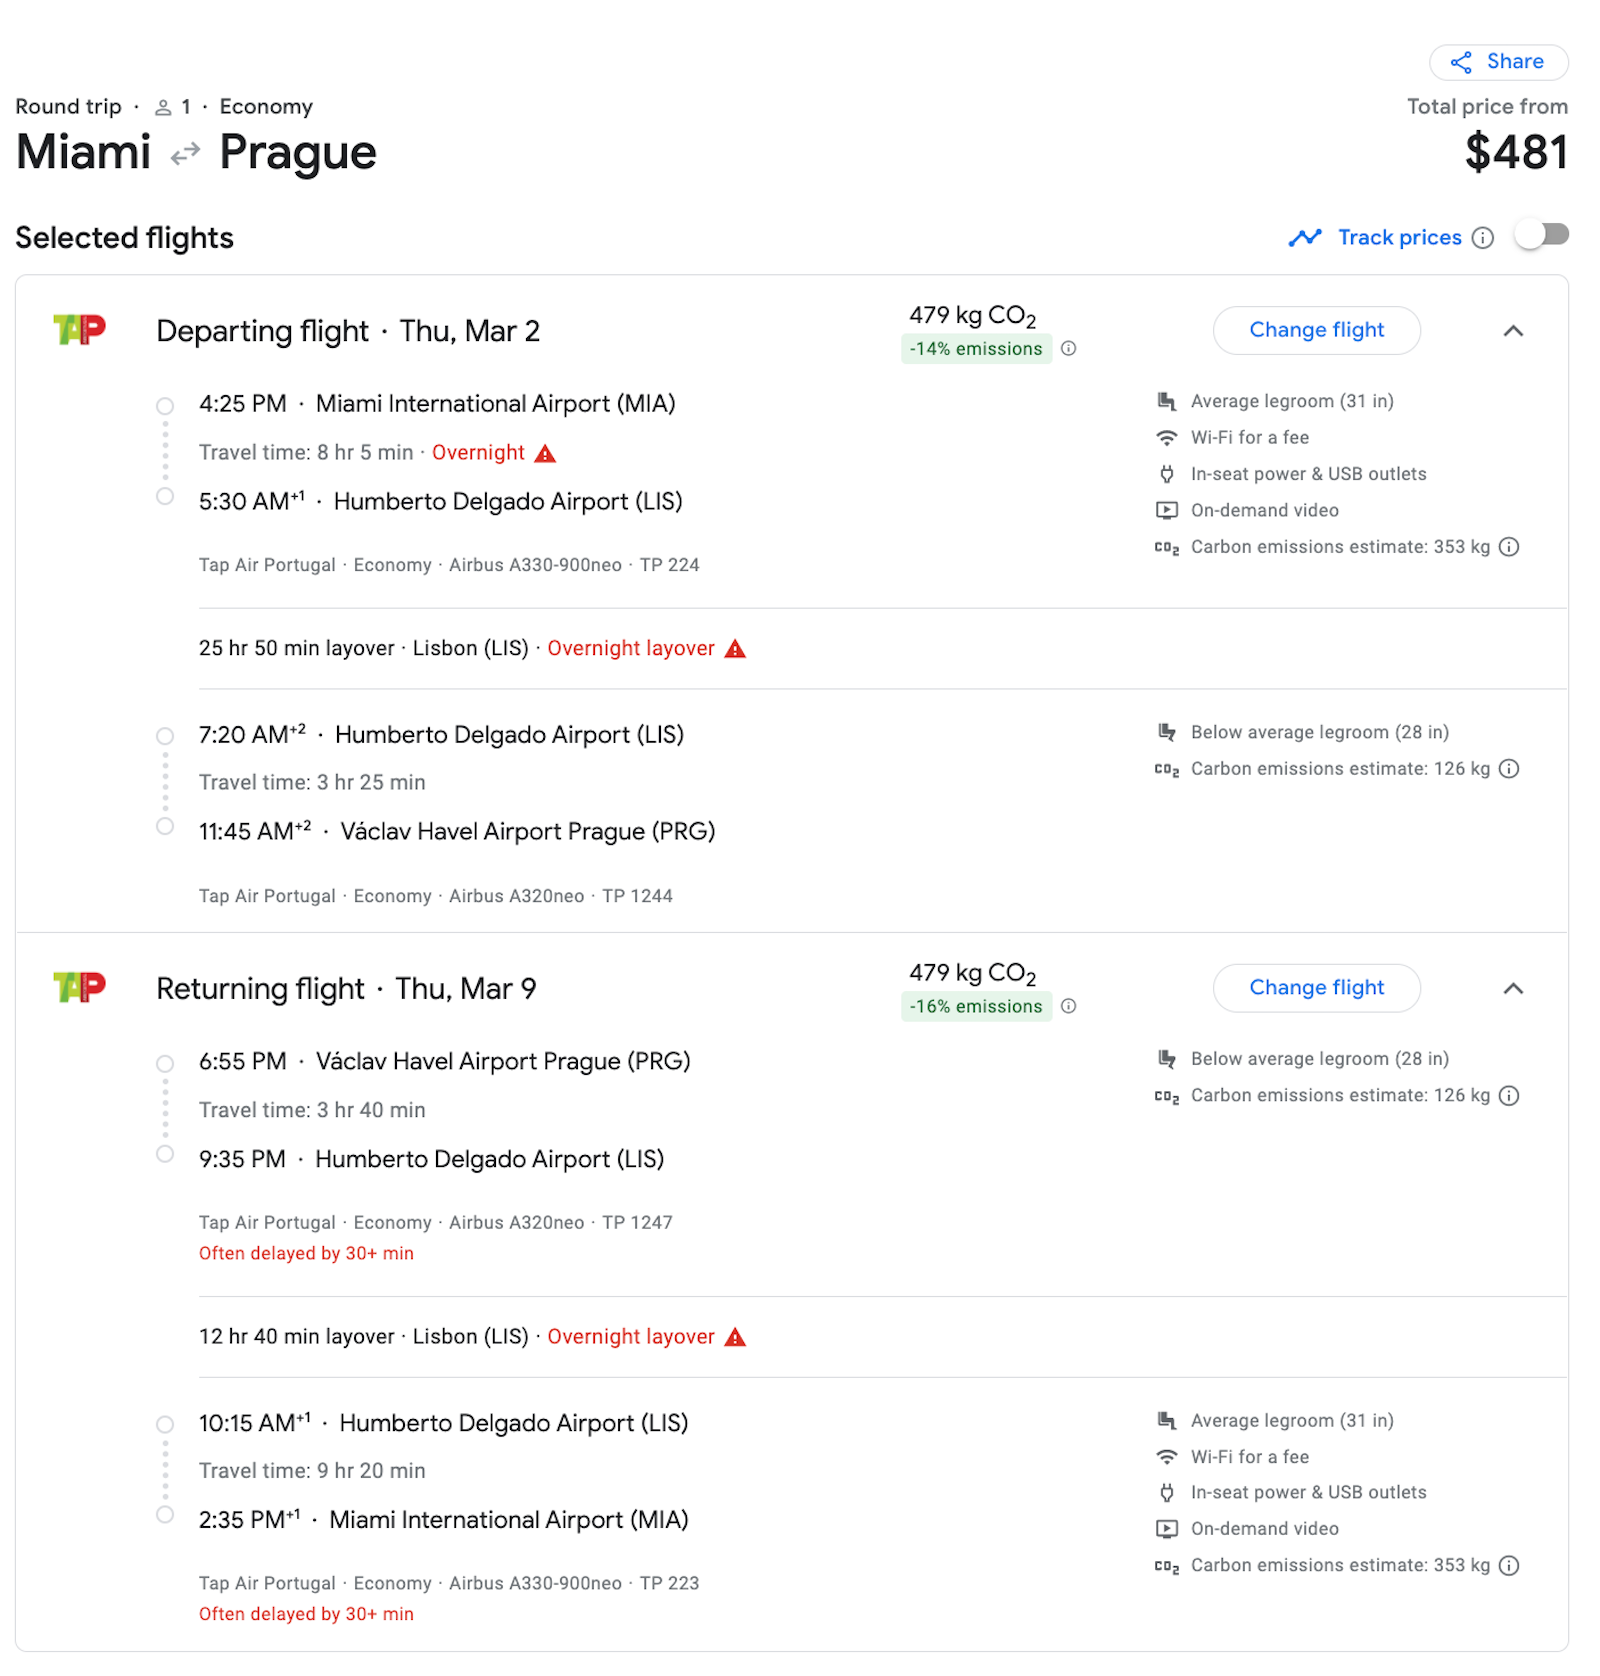Select the arrival circle at Václav Havel Airport
Screen dimensions: 1600x1676
coord(165,827)
